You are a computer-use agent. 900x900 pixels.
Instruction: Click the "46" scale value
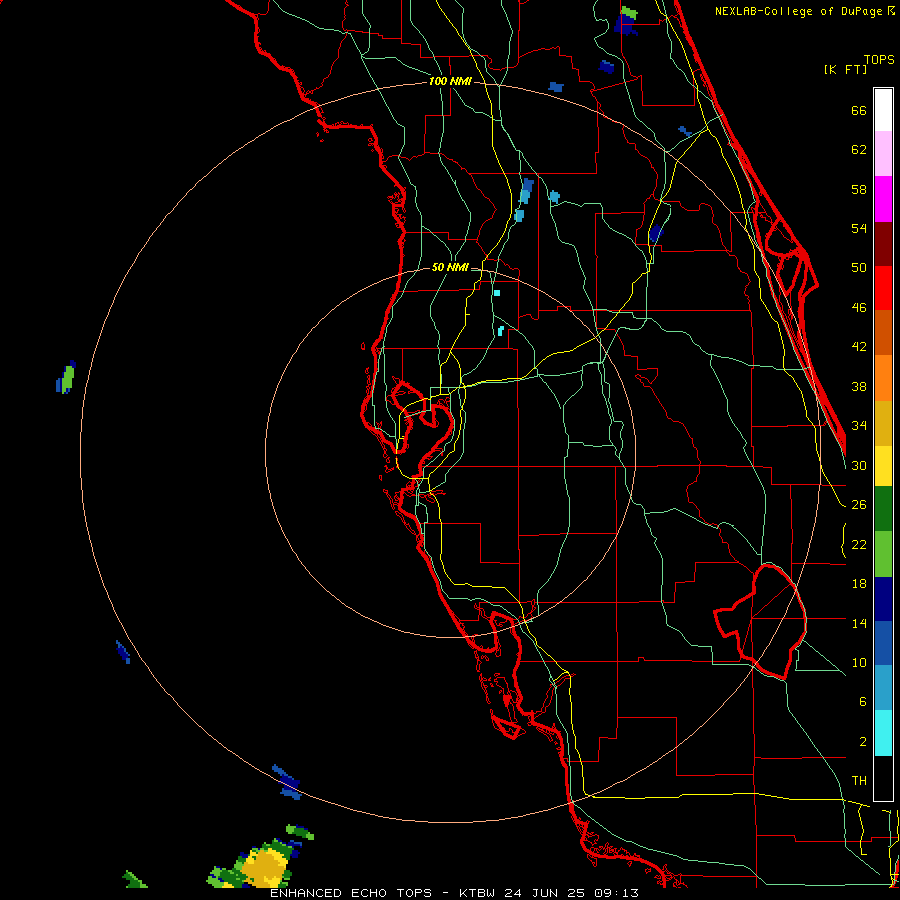[x=859, y=308]
